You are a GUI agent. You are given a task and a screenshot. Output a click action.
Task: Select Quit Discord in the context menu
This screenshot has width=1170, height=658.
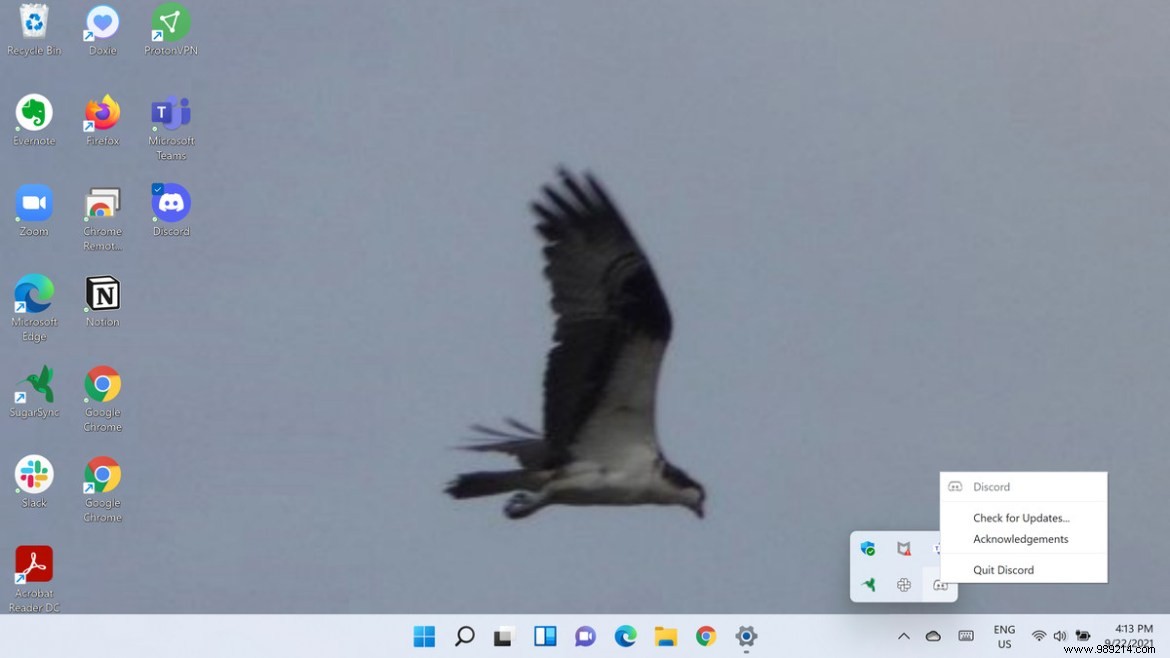coord(1003,569)
